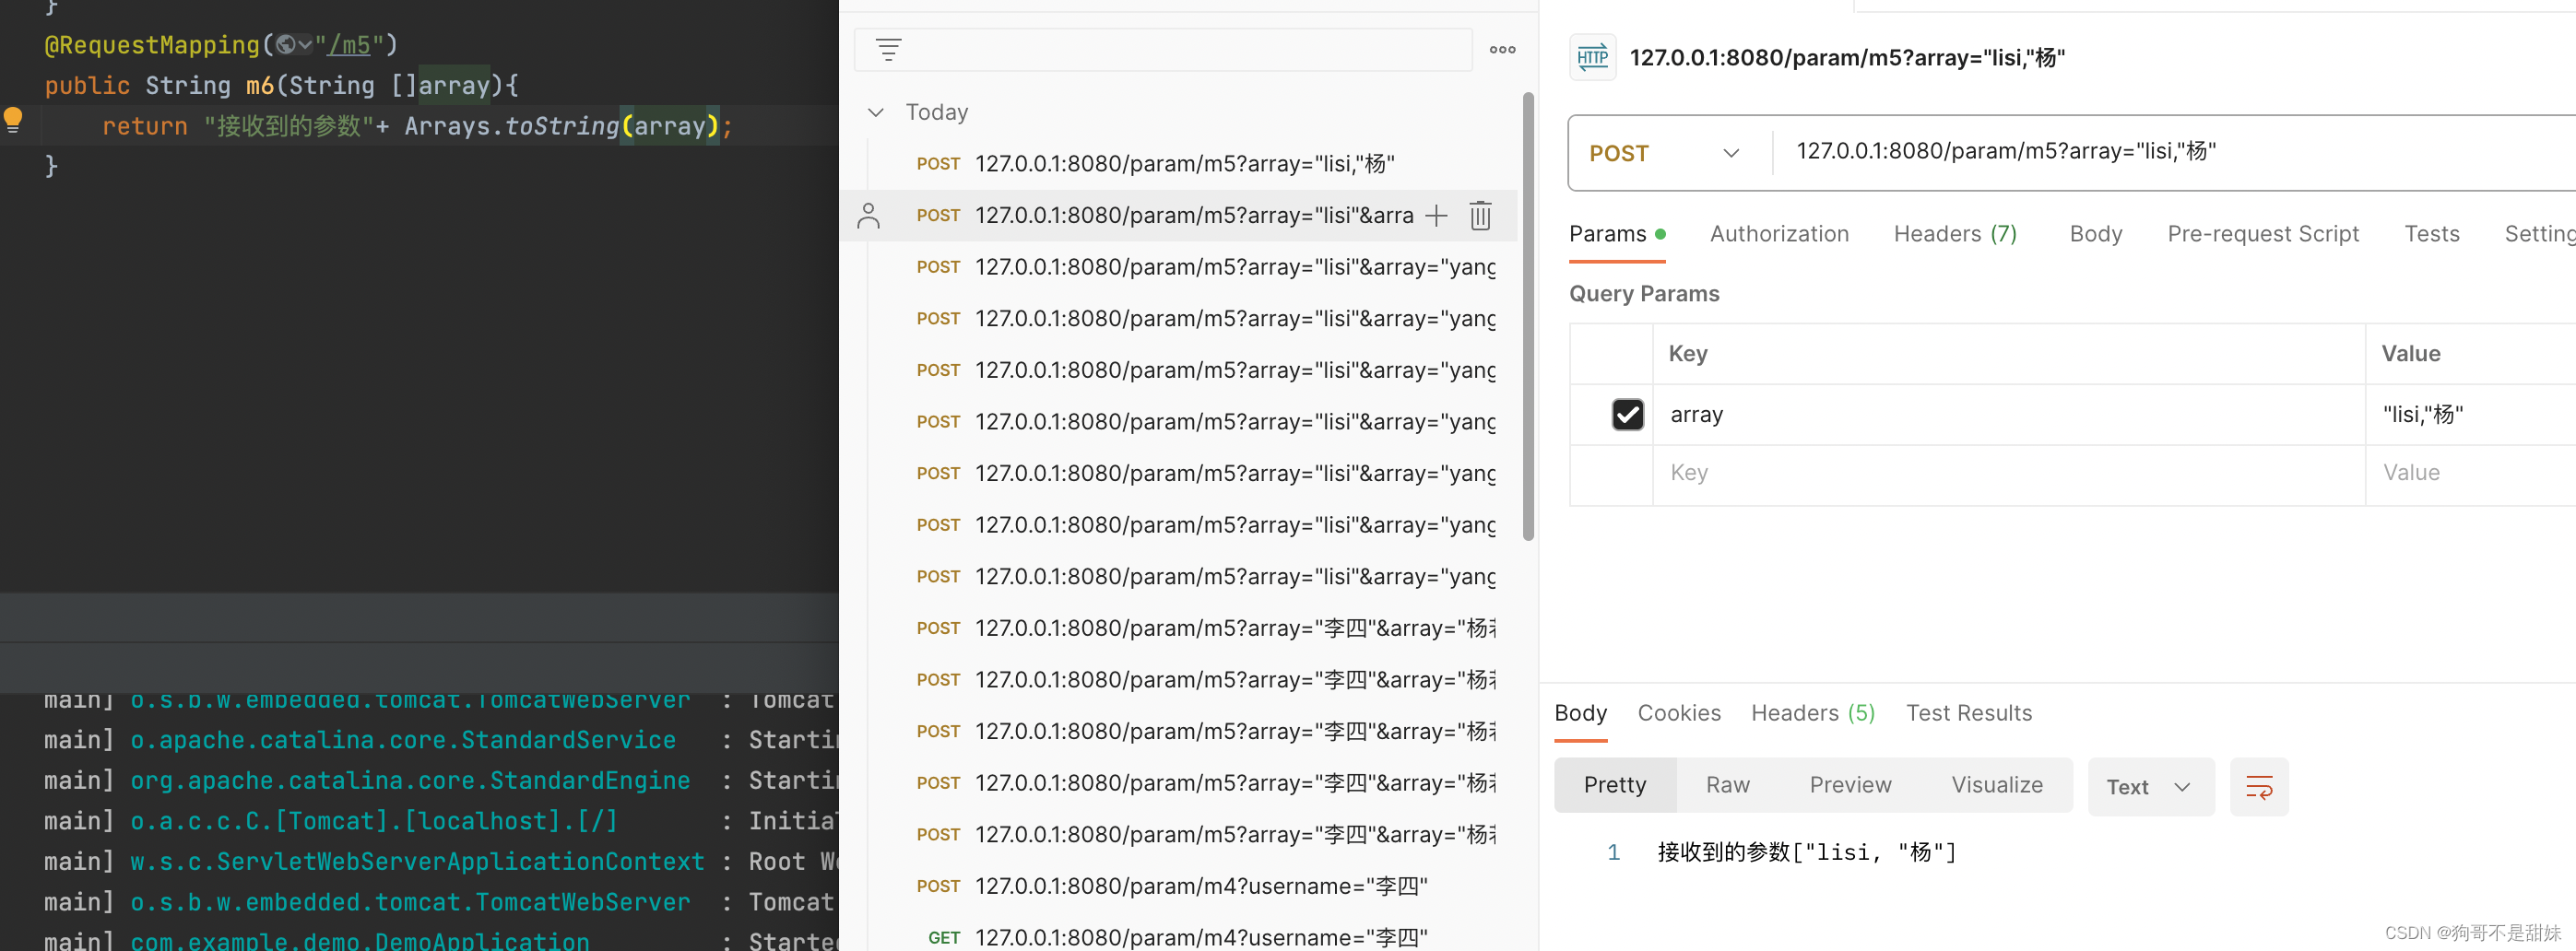Click org.apache.catalina.core.StandardEngine log line
This screenshot has width=2576, height=951.
(x=410, y=781)
